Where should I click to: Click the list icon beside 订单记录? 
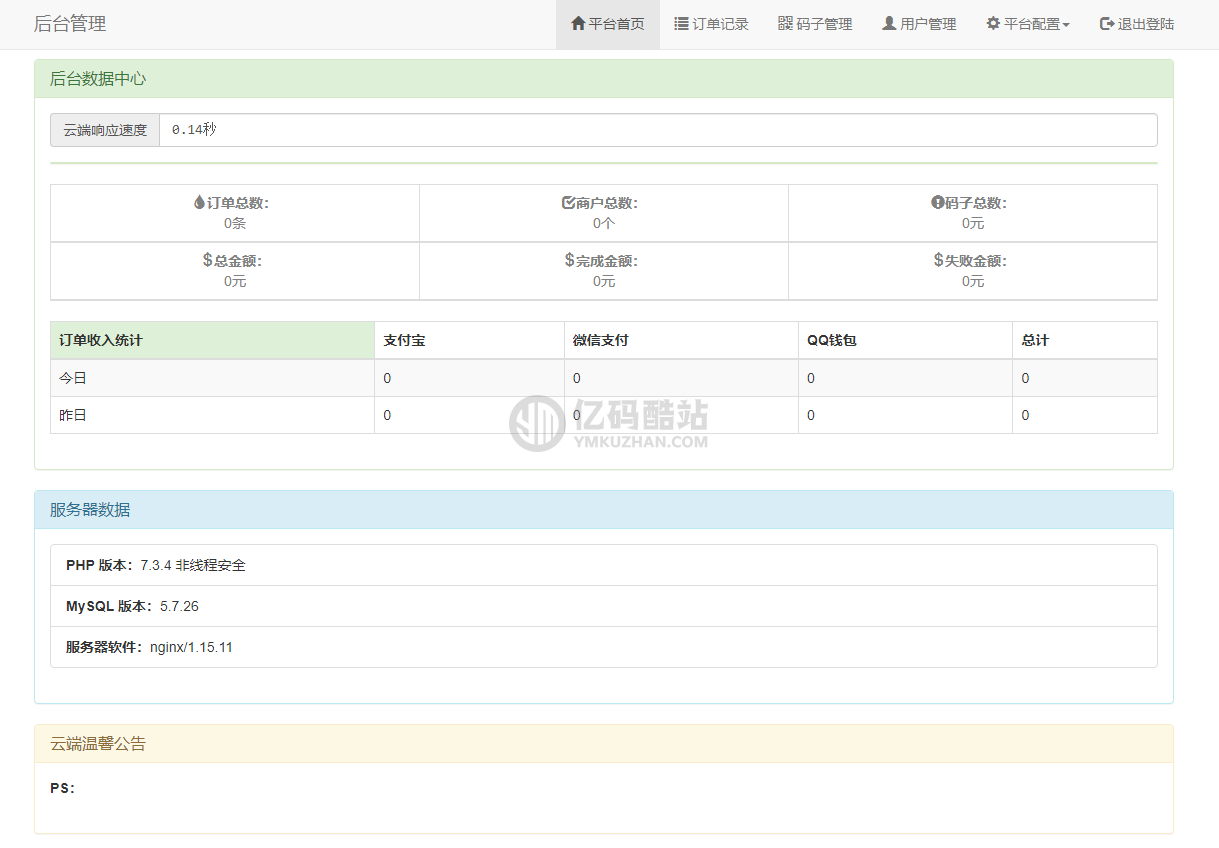pyautogui.click(x=681, y=24)
